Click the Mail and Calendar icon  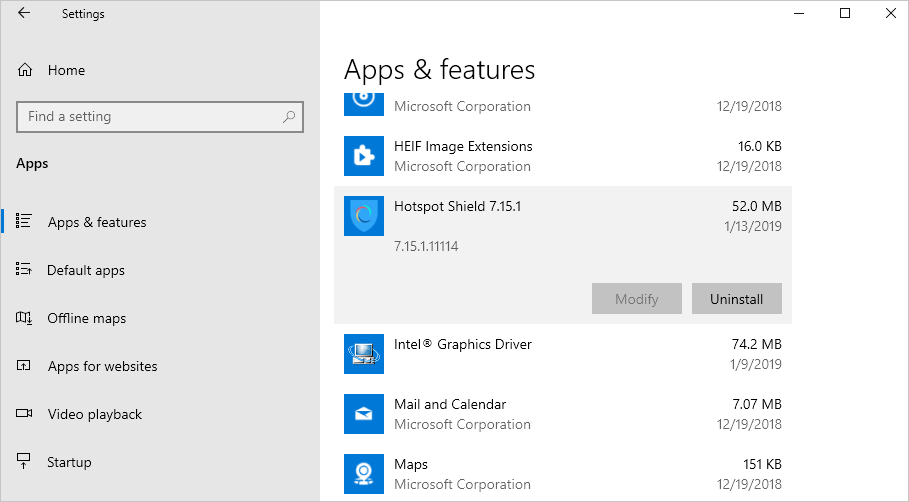click(x=363, y=414)
